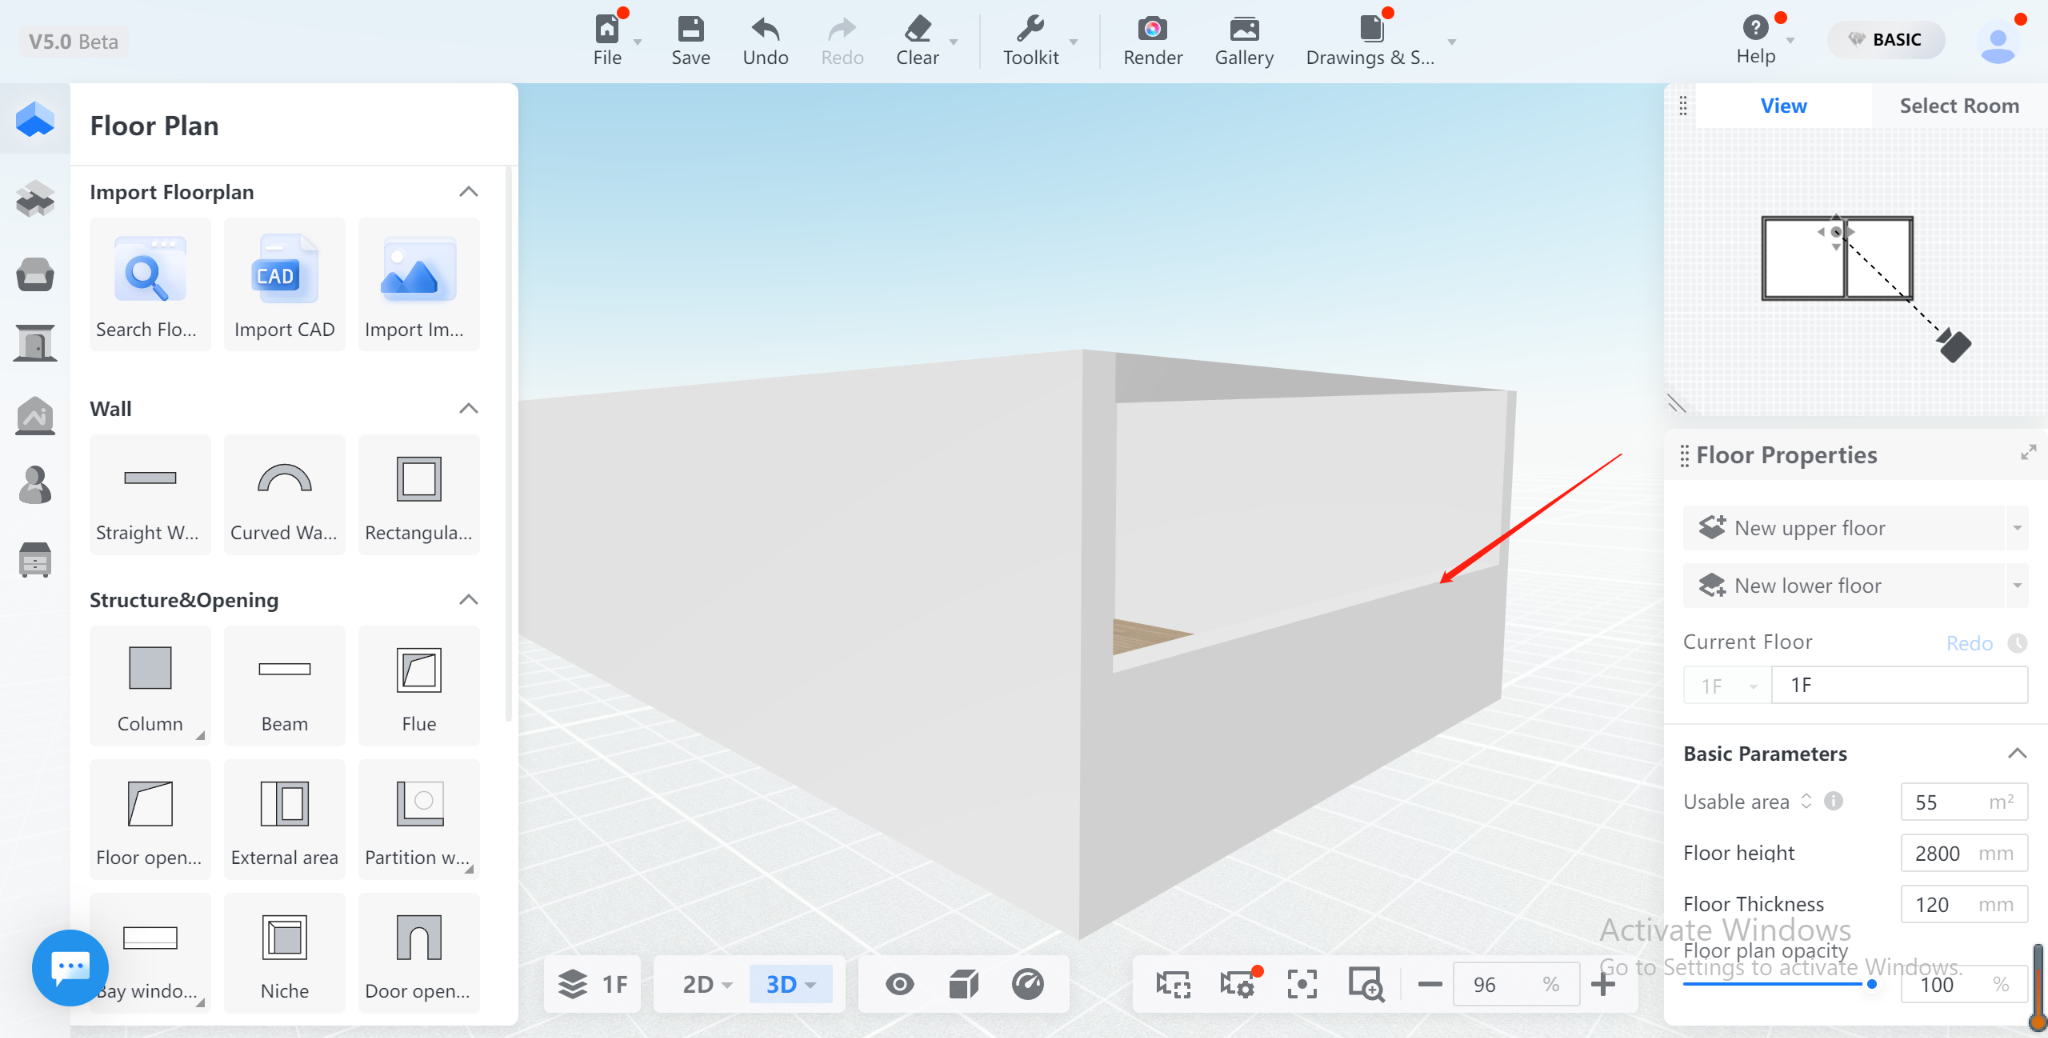This screenshot has height=1038, width=2048.
Task: Collapse the Basic Parameters section
Action: tap(2017, 753)
